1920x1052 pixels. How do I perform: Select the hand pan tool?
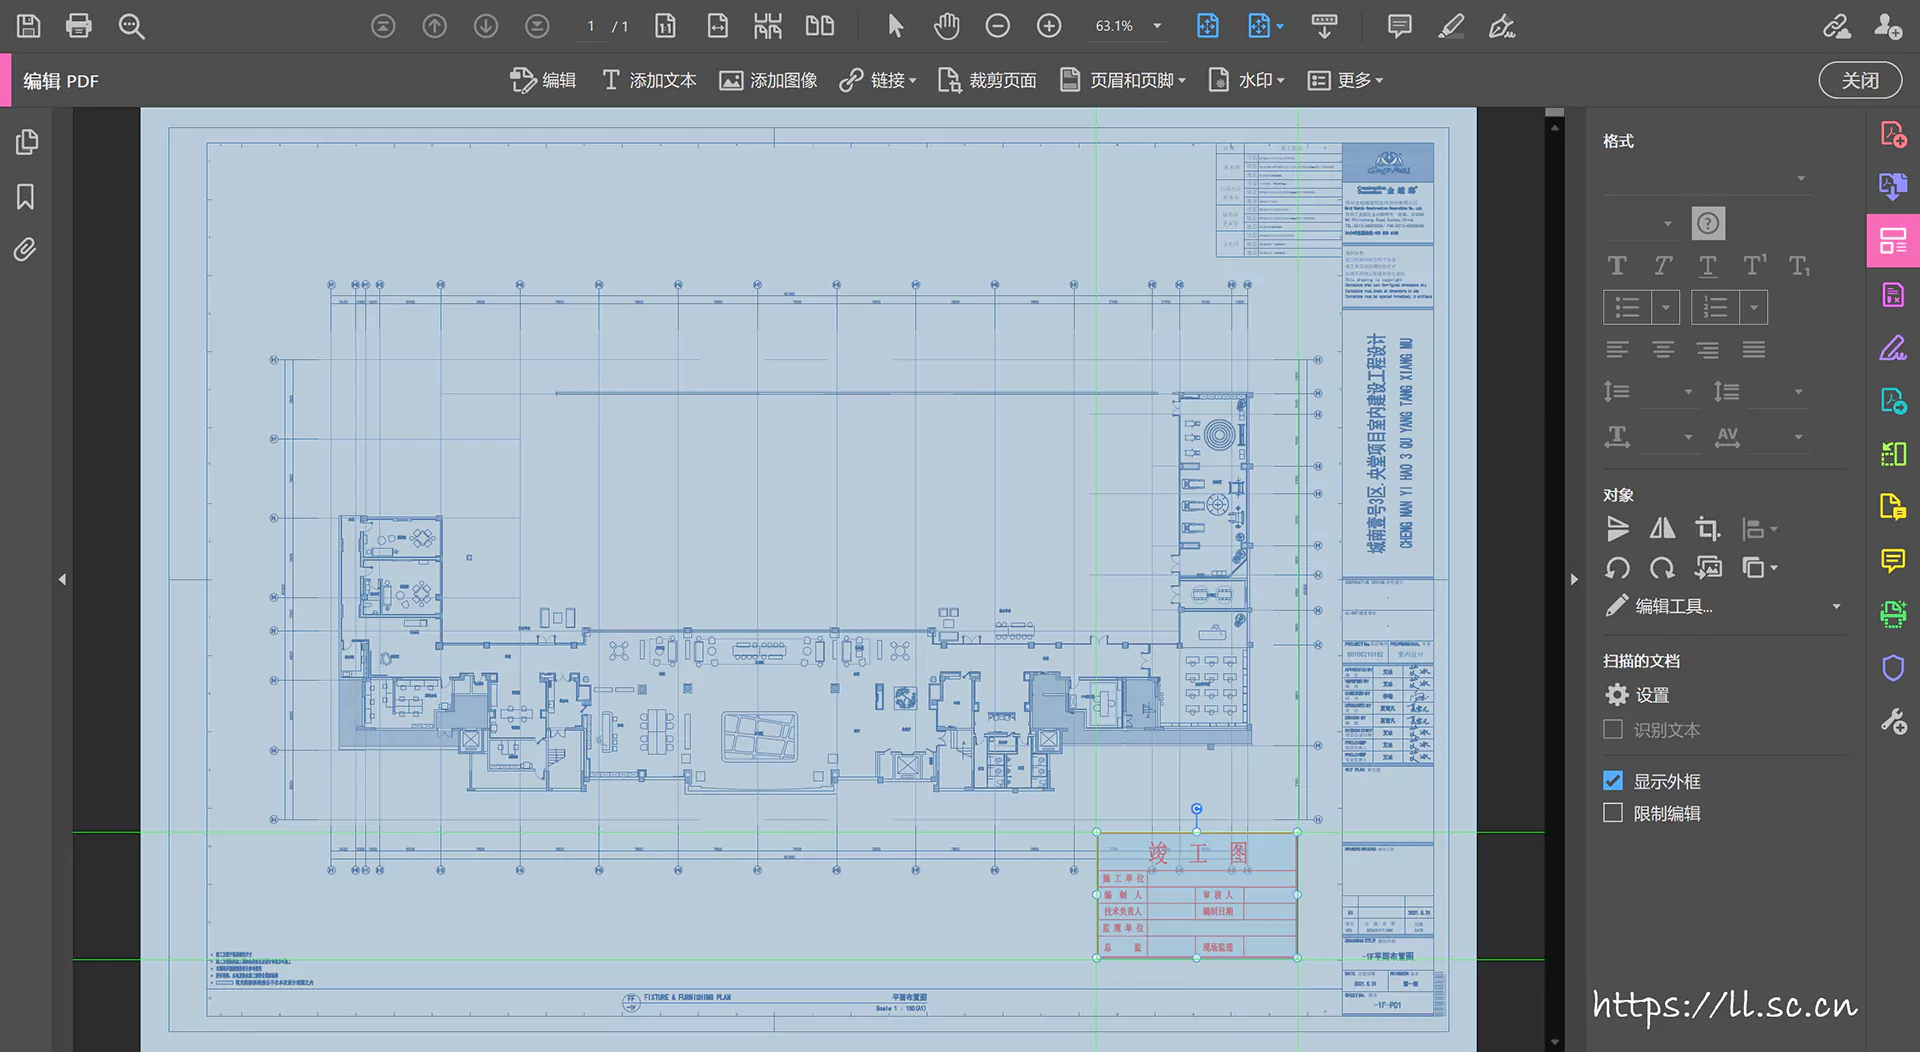point(946,26)
